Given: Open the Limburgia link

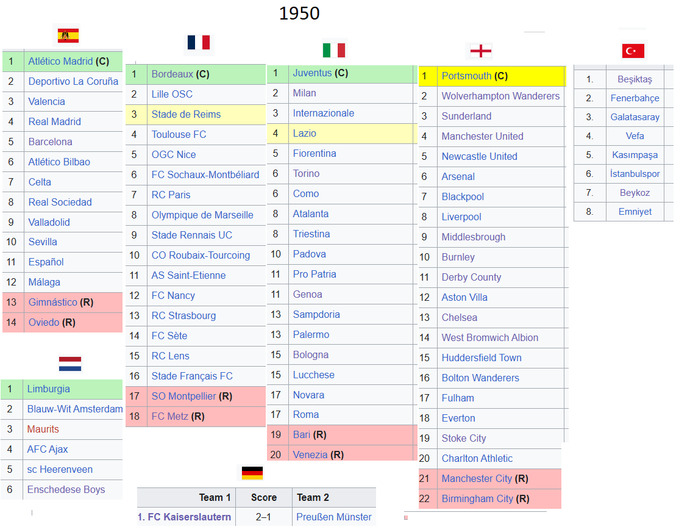Looking at the screenshot, I should click(48, 389).
